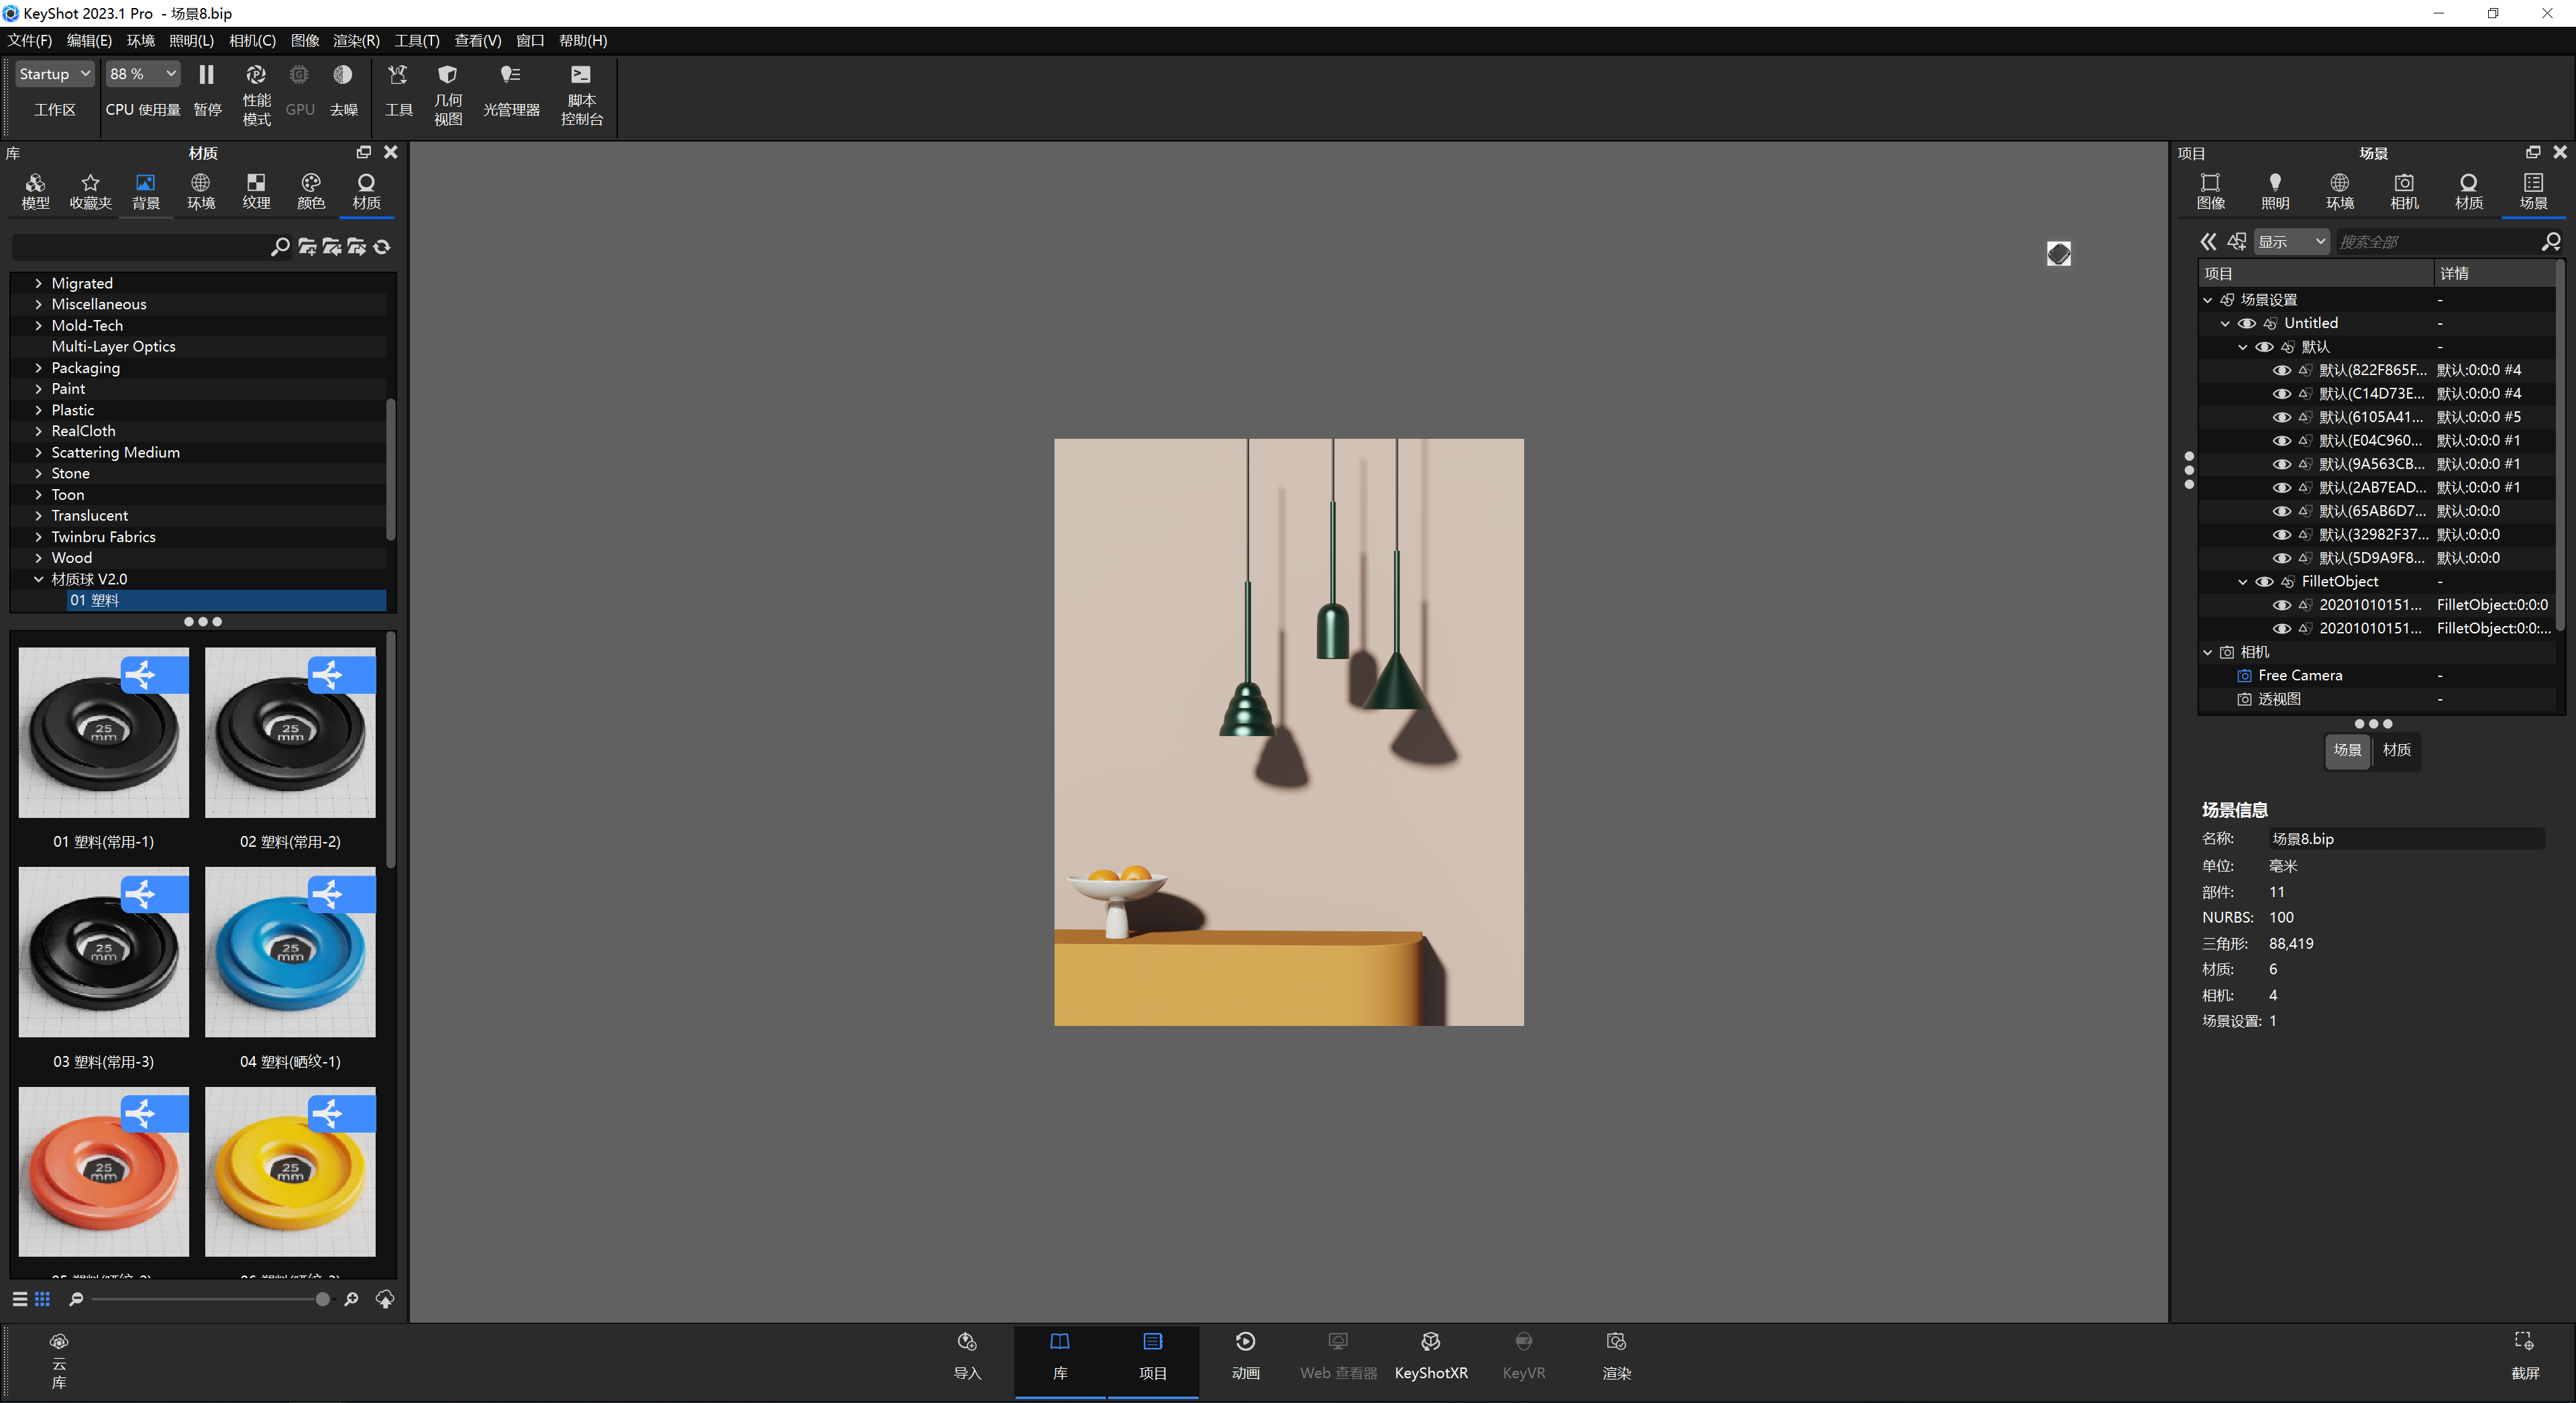Open the Animation (动画) panel icon

(1245, 1354)
